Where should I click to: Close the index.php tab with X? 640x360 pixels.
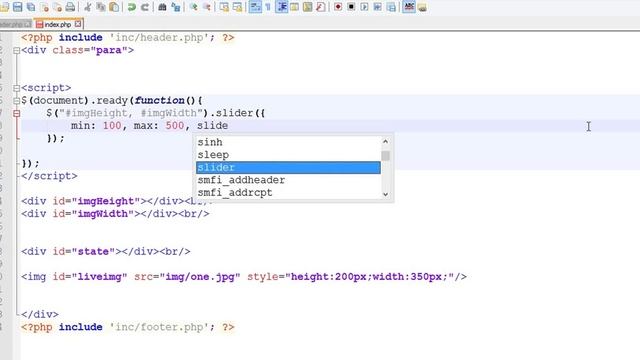78,24
